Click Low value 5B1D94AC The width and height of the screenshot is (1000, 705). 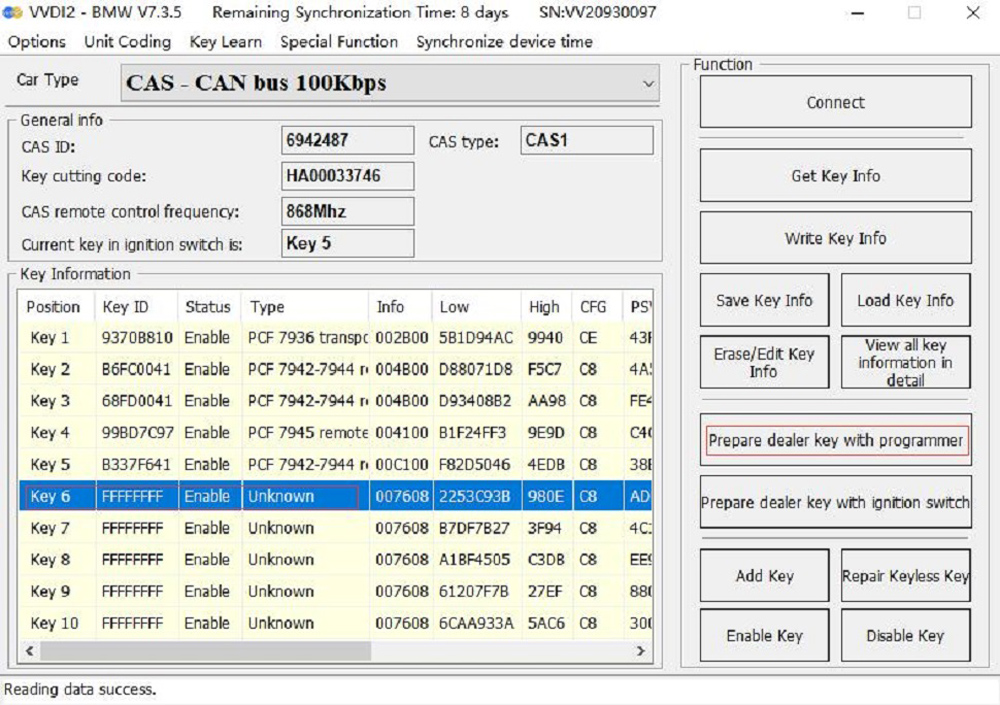tap(476, 338)
